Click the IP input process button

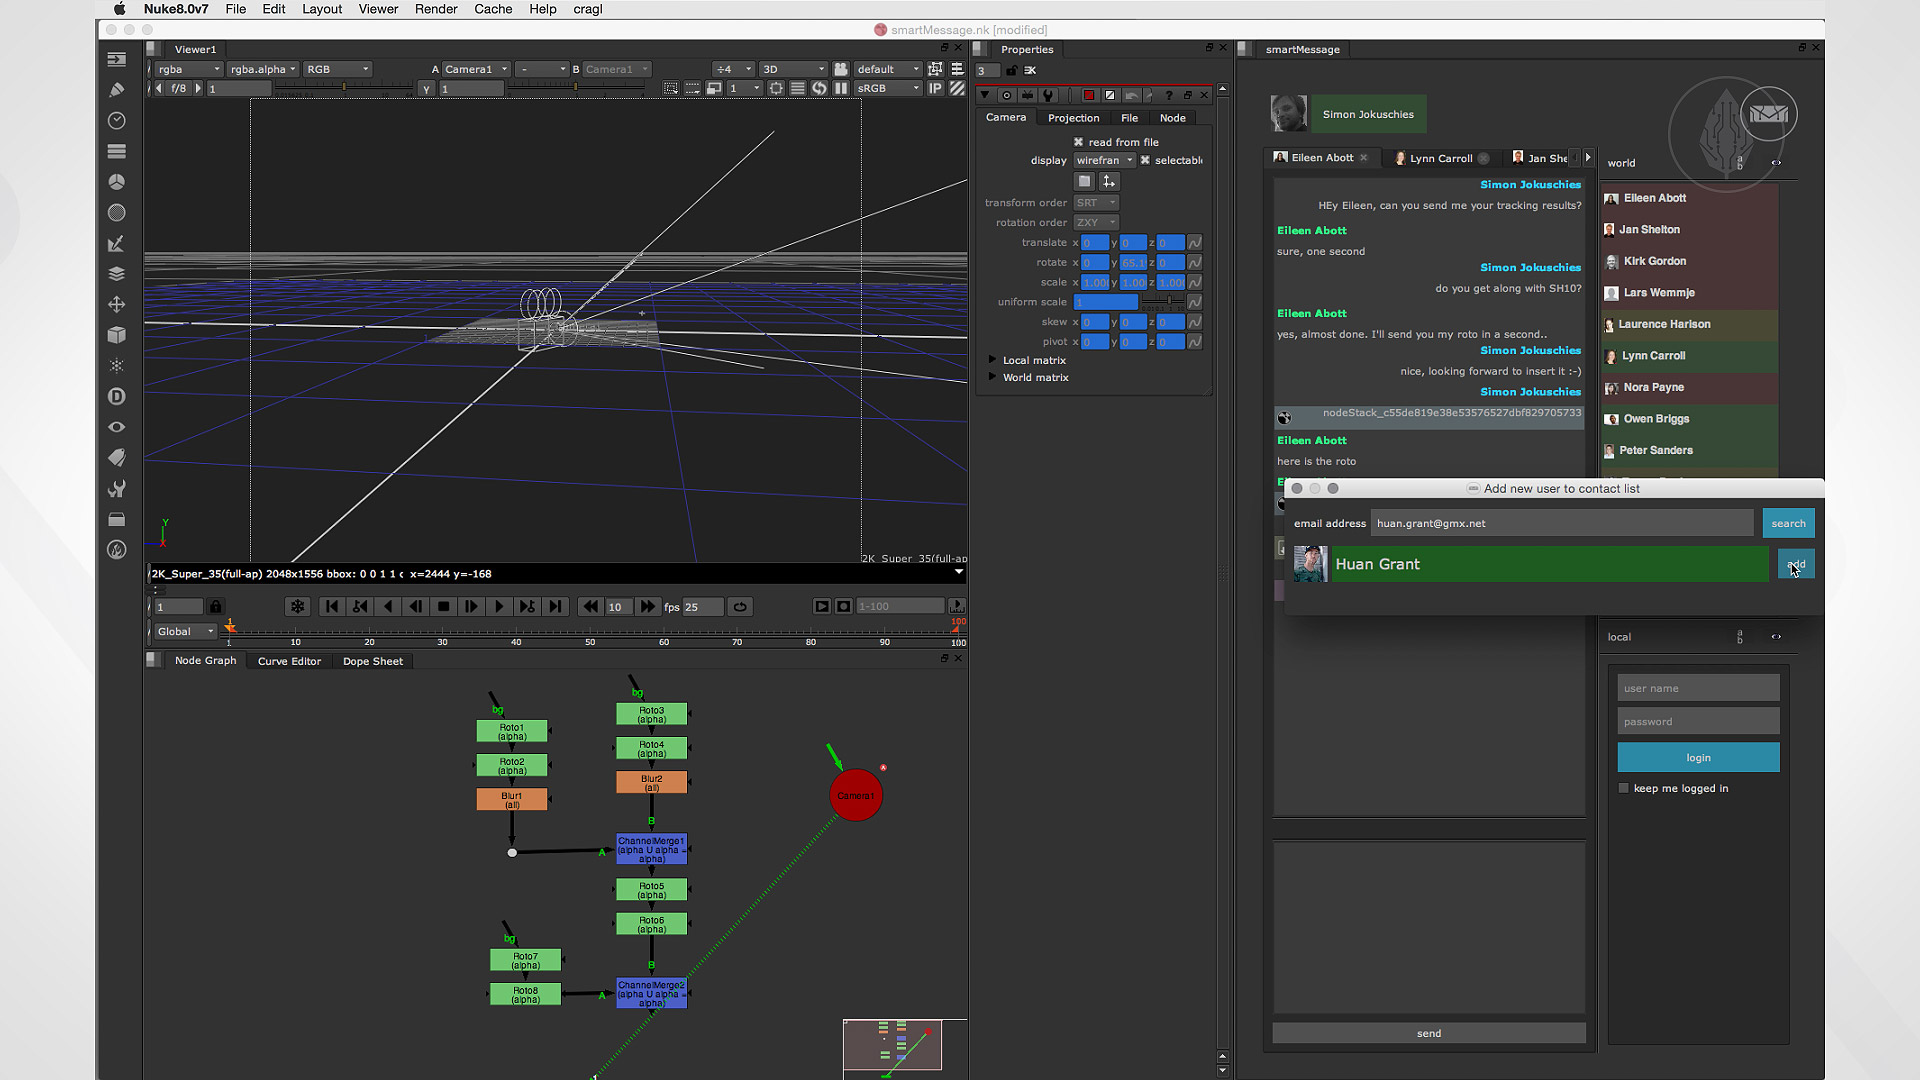[935, 88]
